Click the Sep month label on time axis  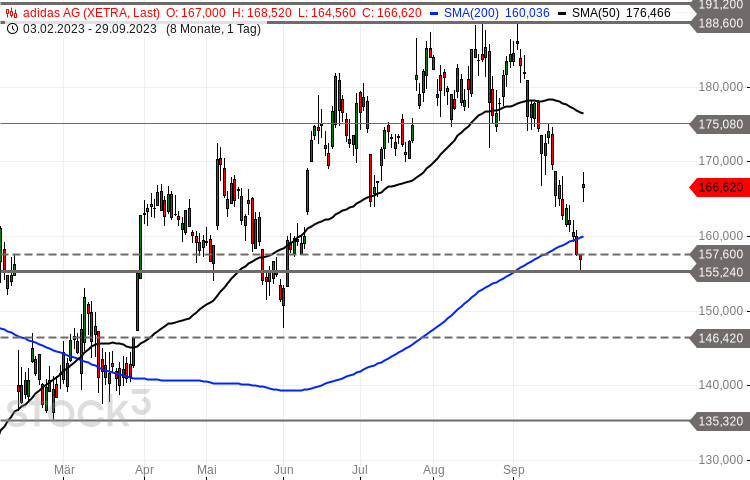click(x=514, y=470)
